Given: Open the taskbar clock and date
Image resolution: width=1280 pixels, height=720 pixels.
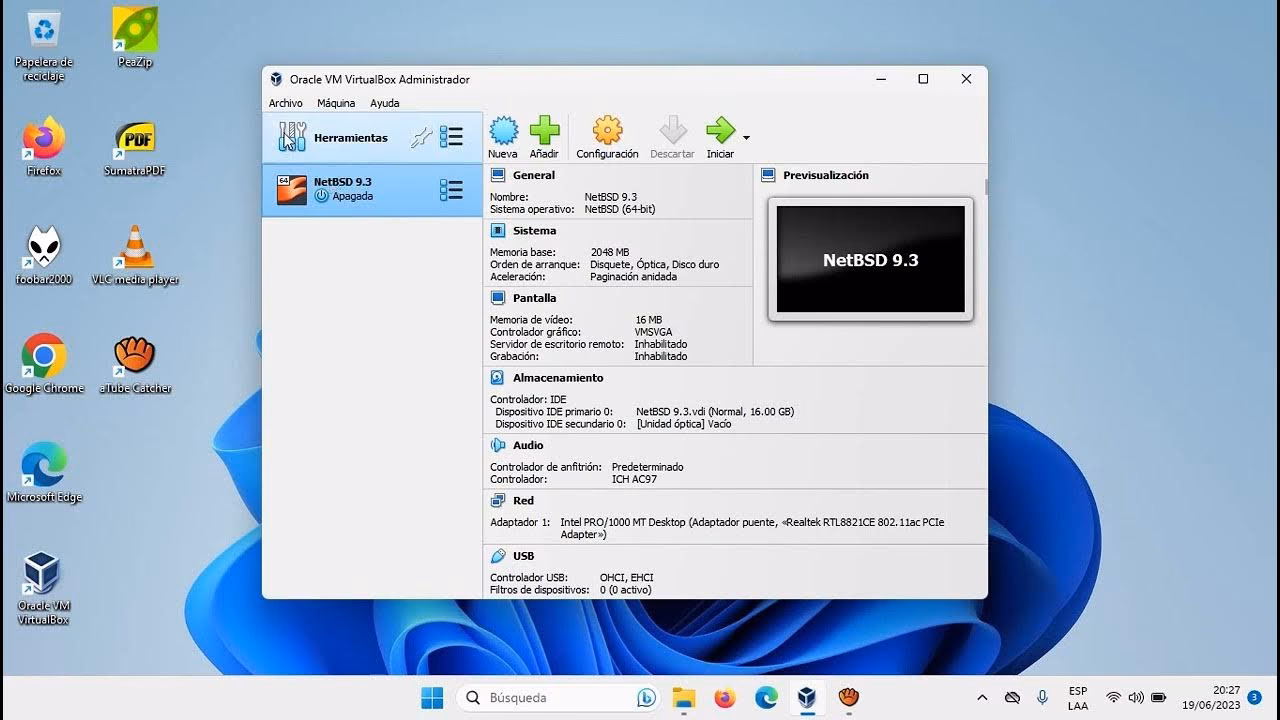Looking at the screenshot, I should 1210,697.
